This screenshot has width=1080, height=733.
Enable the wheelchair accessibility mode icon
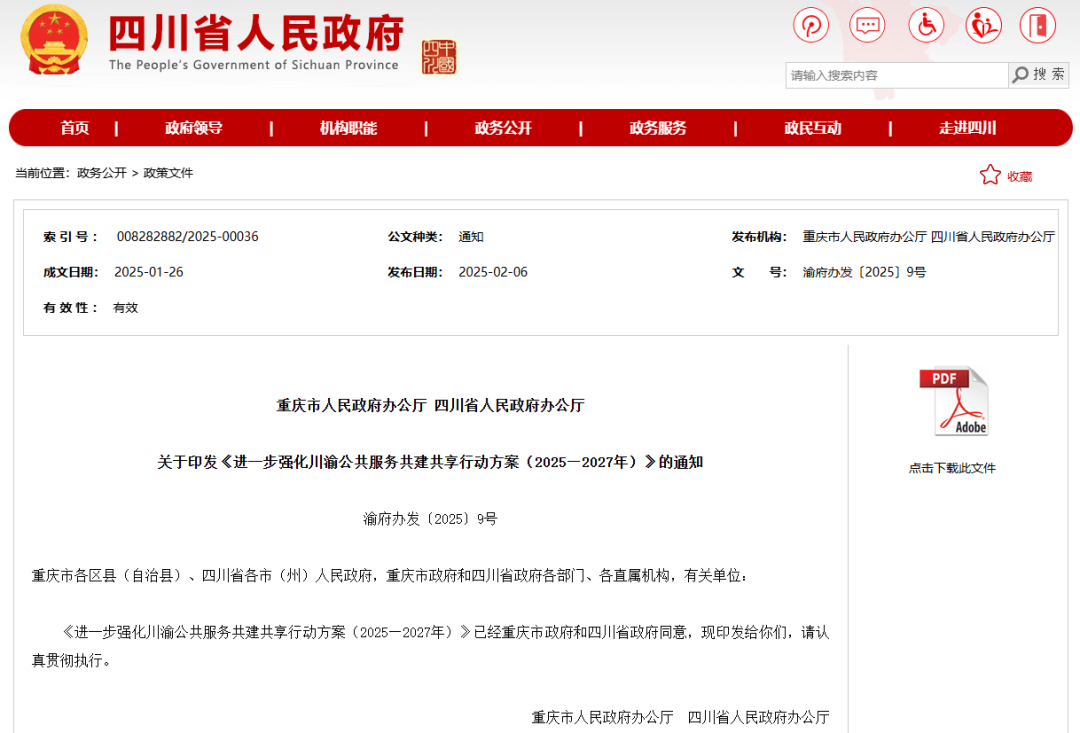(x=926, y=25)
